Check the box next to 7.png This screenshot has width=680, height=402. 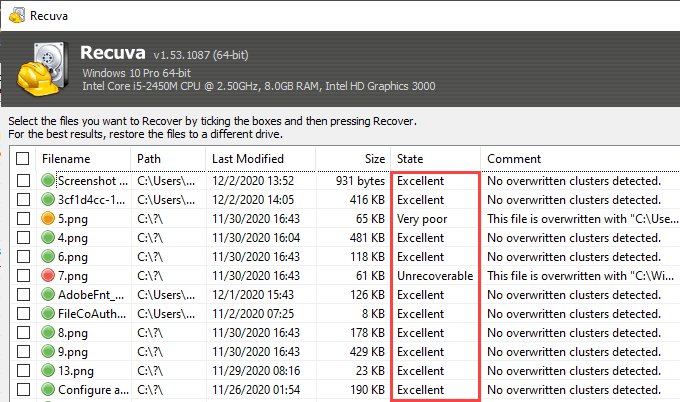click(x=23, y=276)
